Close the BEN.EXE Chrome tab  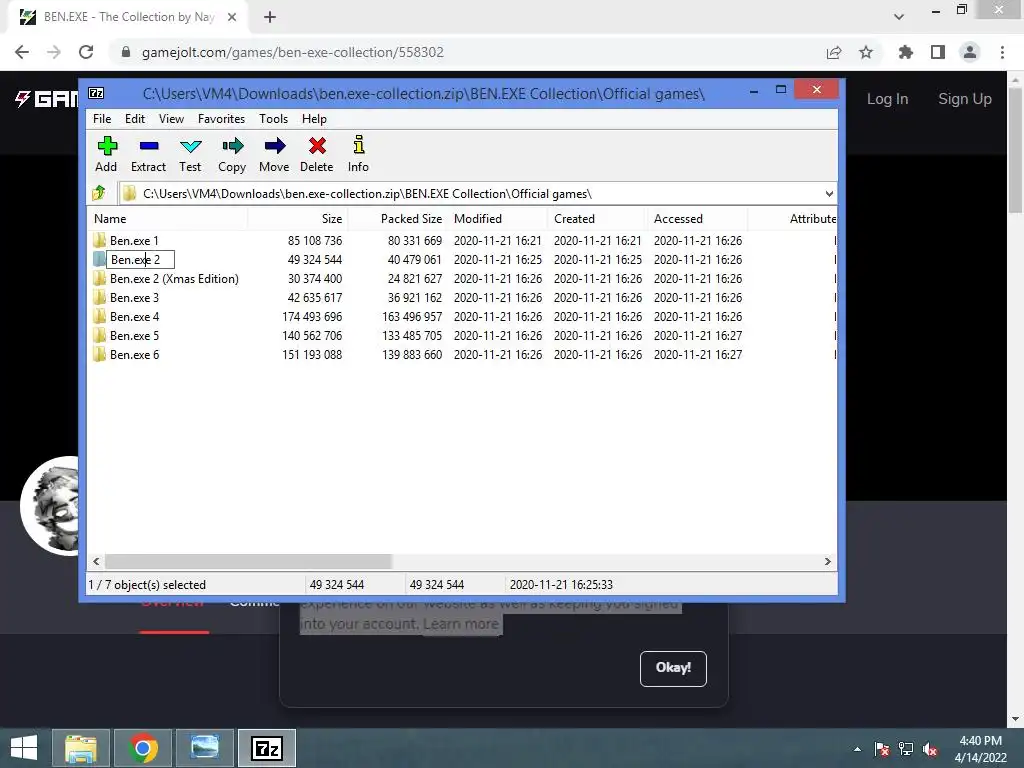(x=232, y=17)
